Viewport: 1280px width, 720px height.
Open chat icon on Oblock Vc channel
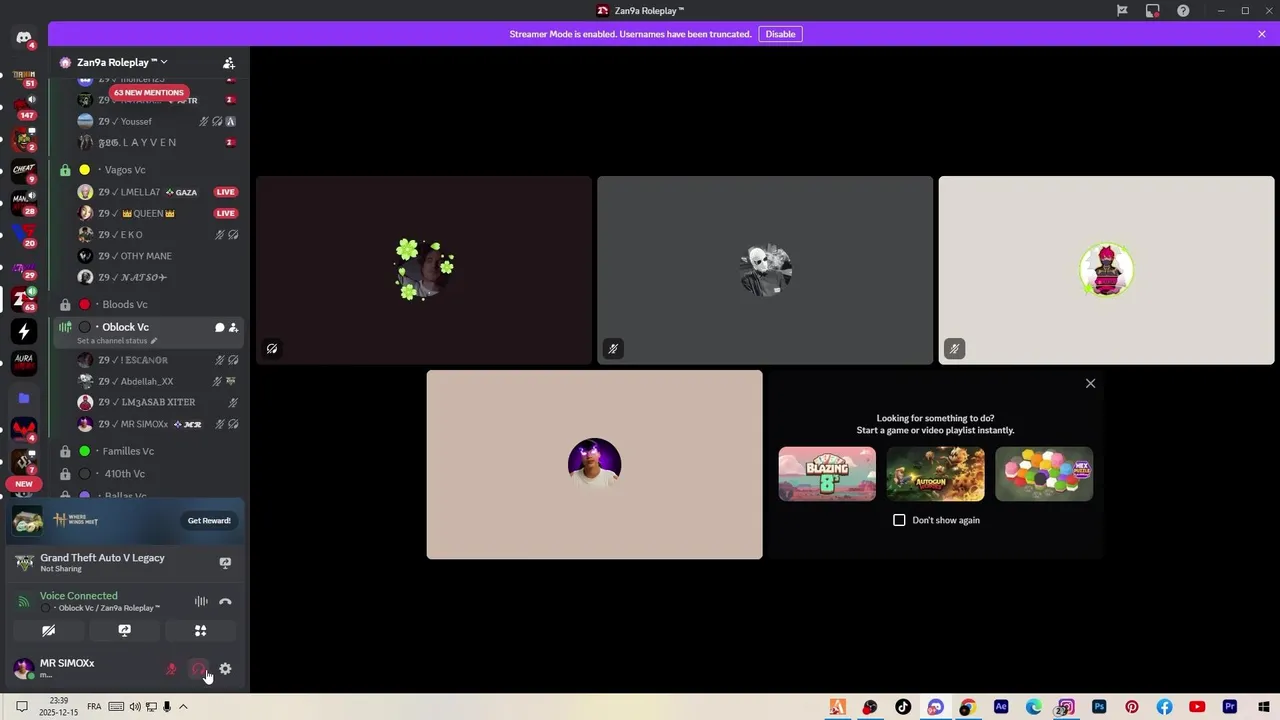click(219, 327)
